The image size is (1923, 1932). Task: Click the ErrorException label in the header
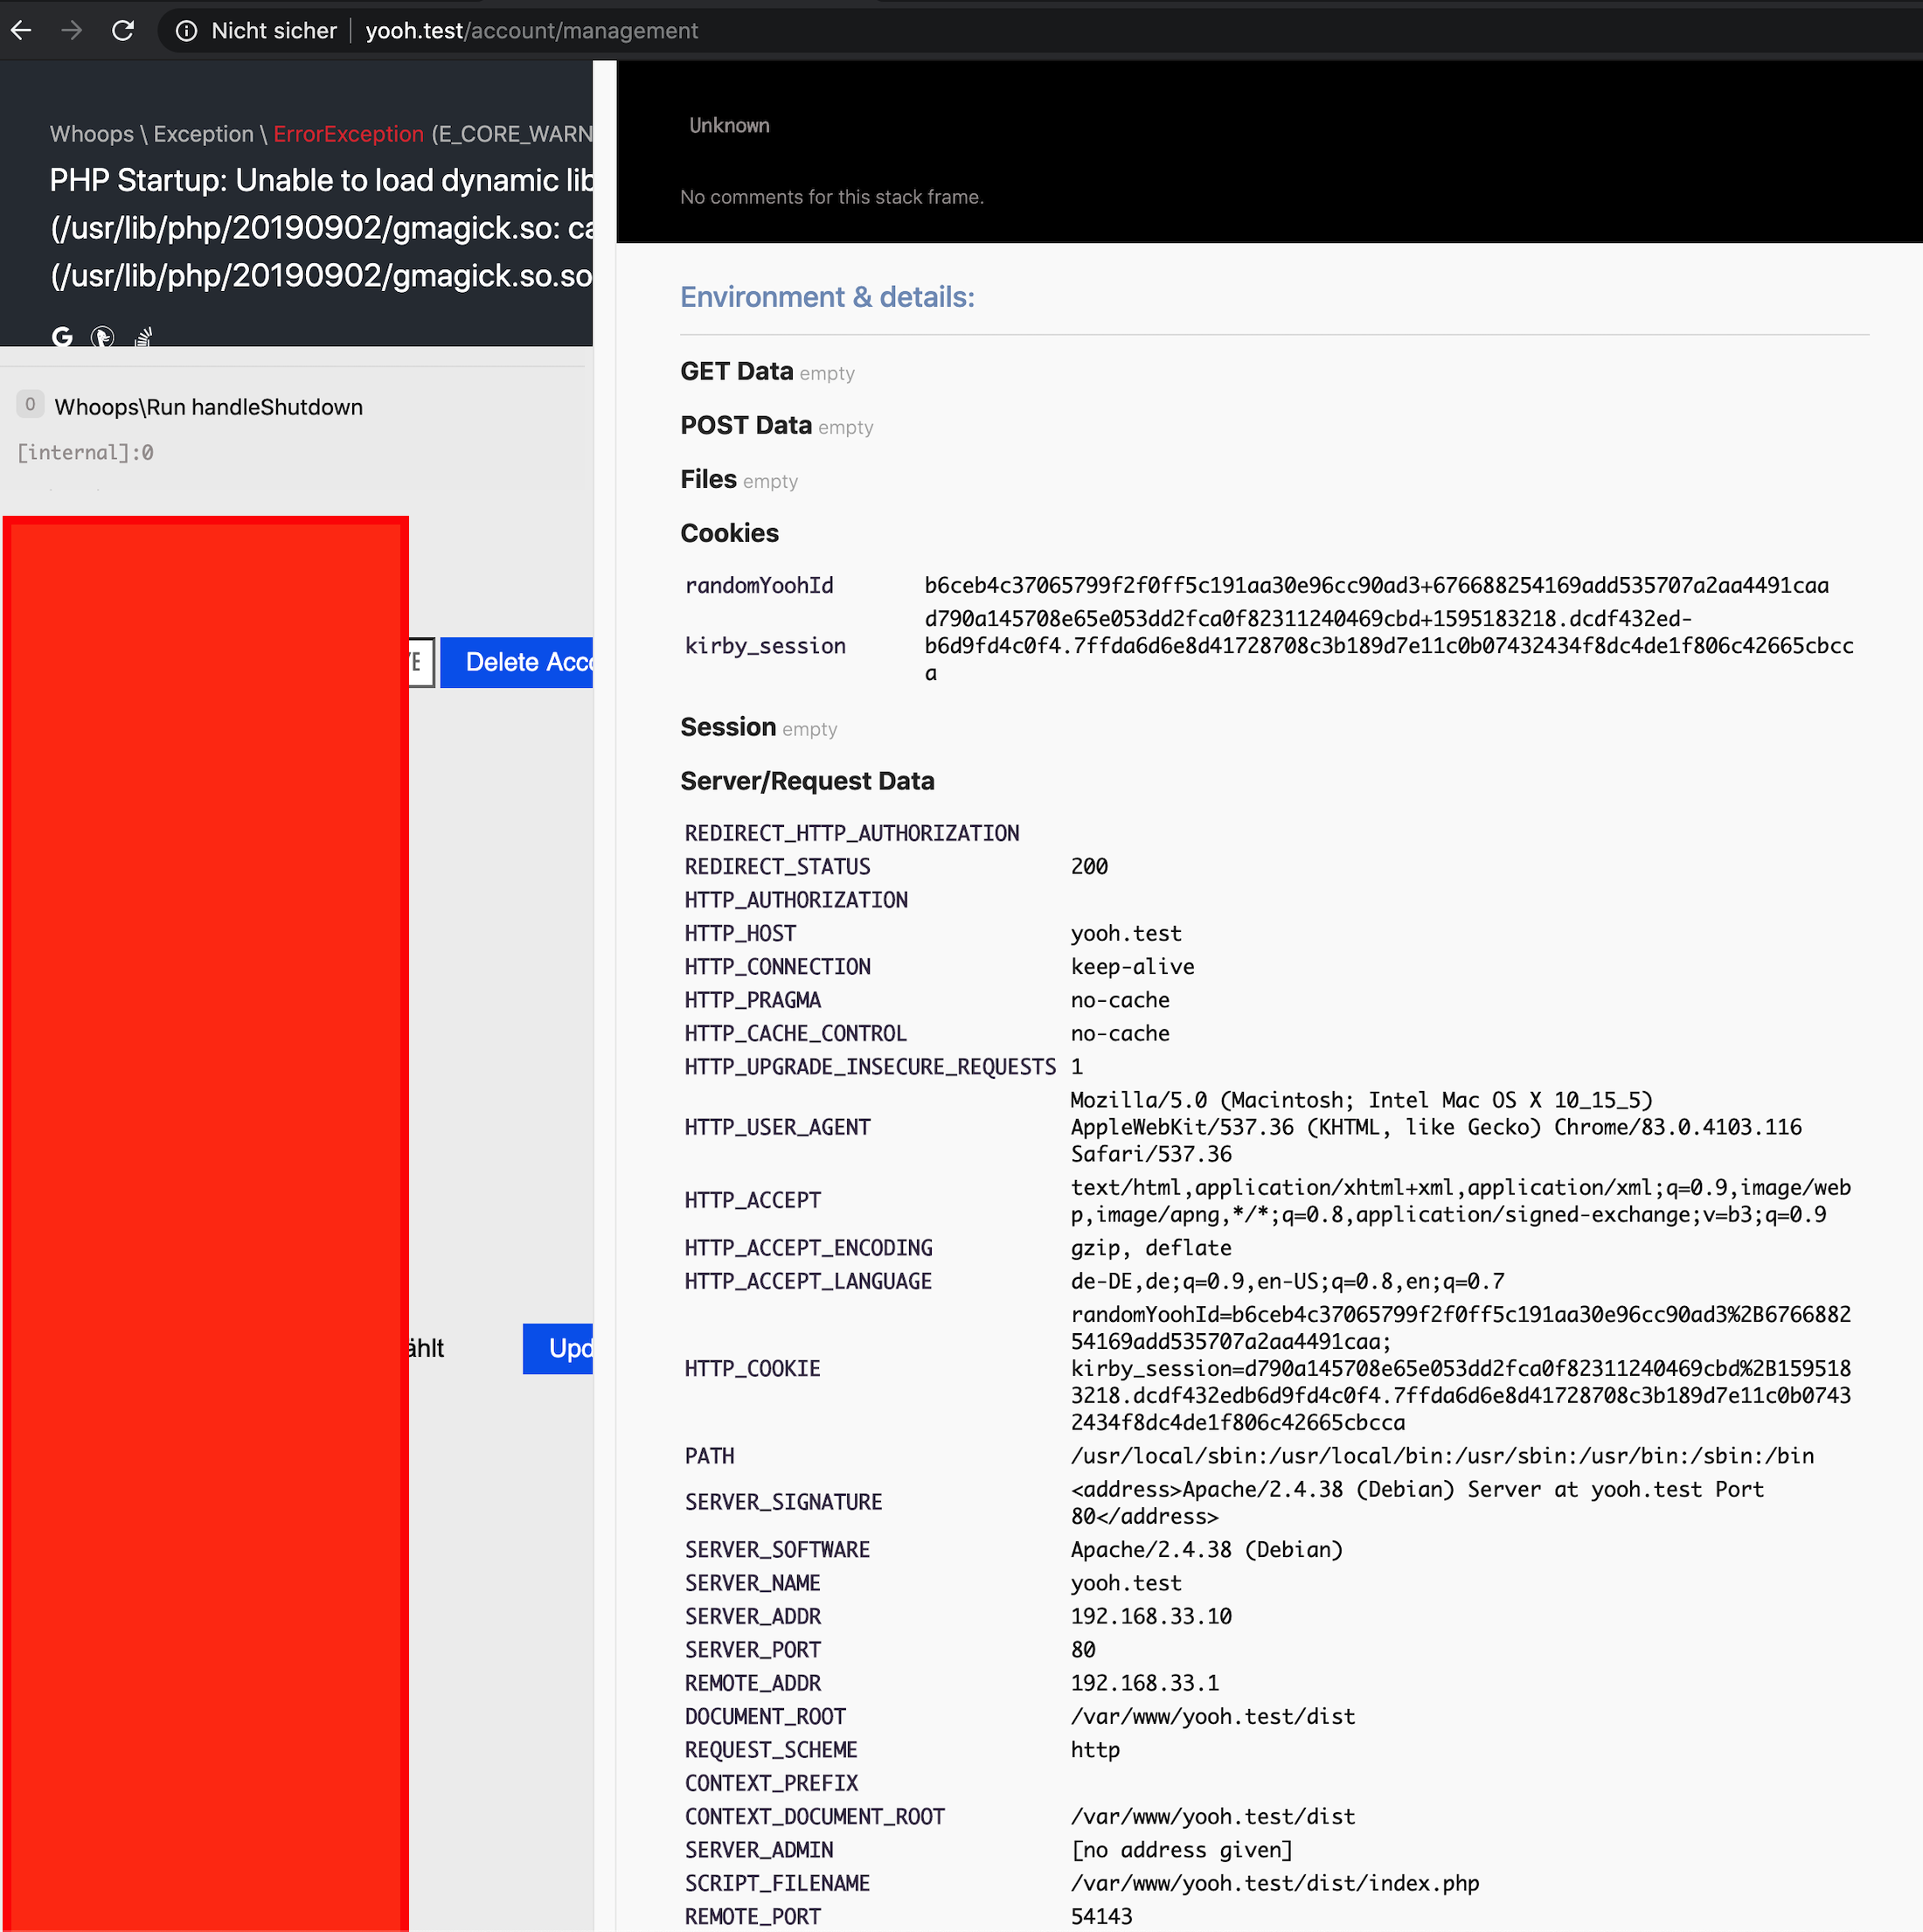pyautogui.click(x=348, y=133)
